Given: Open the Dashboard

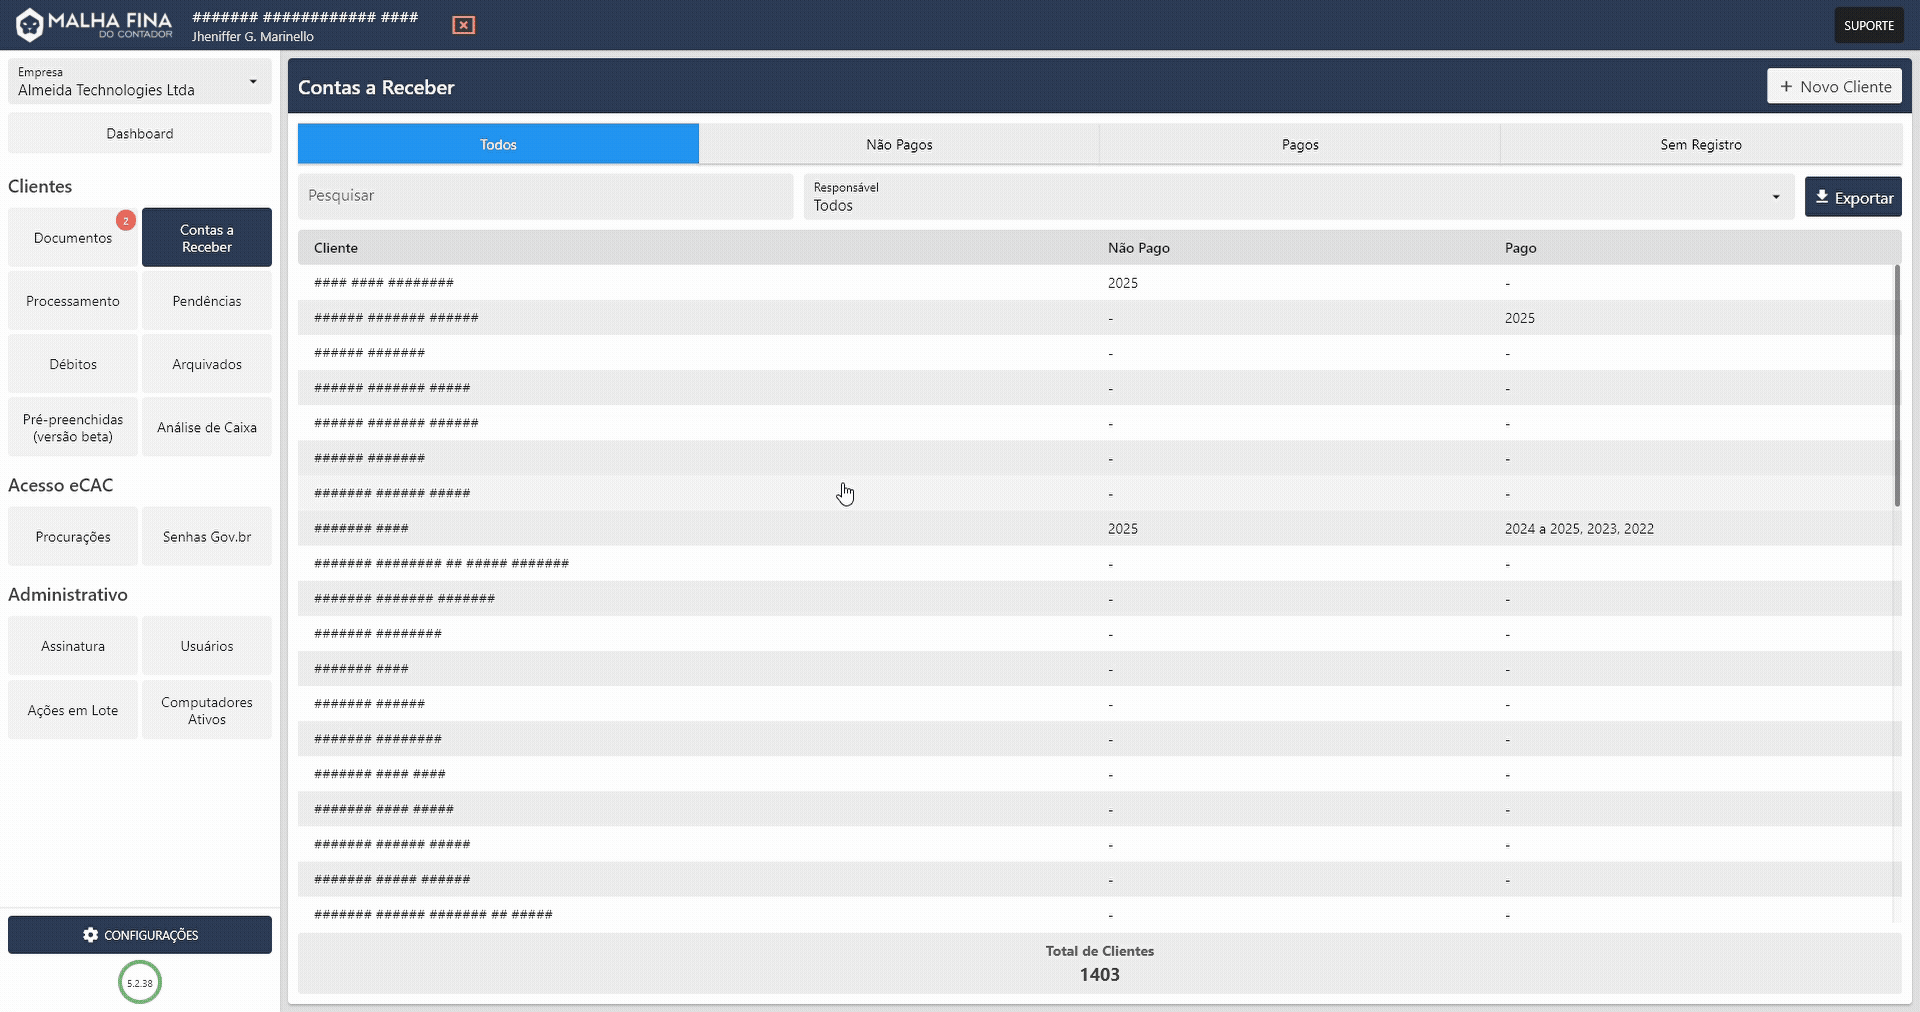Looking at the screenshot, I should tap(139, 132).
